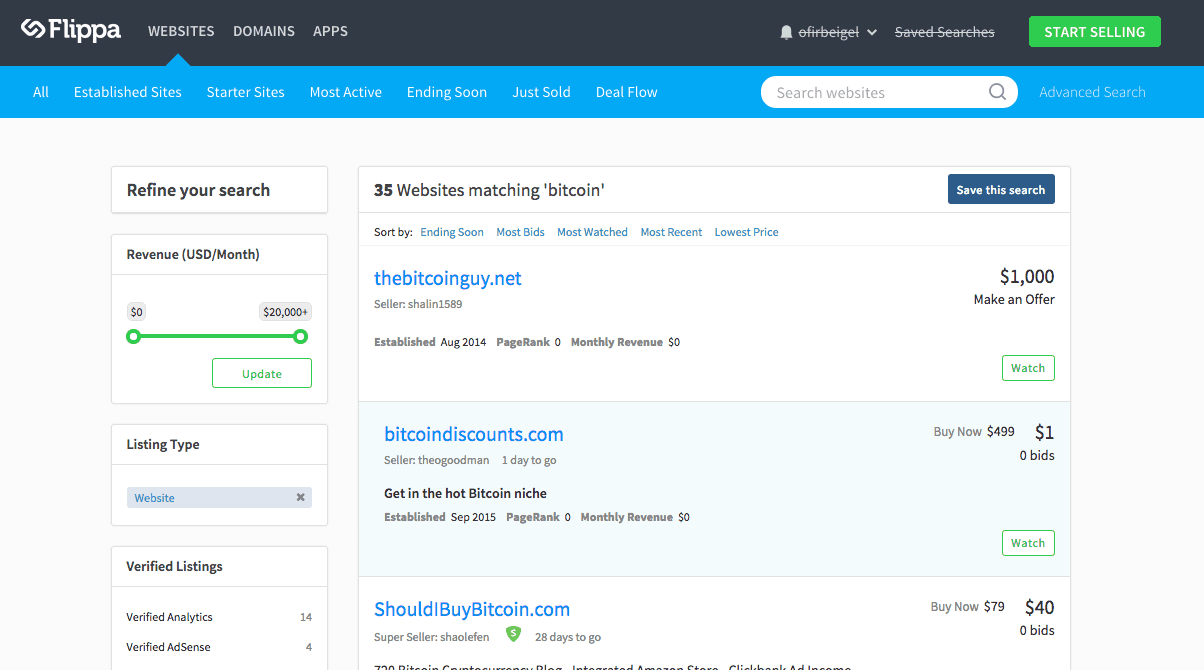Switch to Just Sold tab

[542, 92]
